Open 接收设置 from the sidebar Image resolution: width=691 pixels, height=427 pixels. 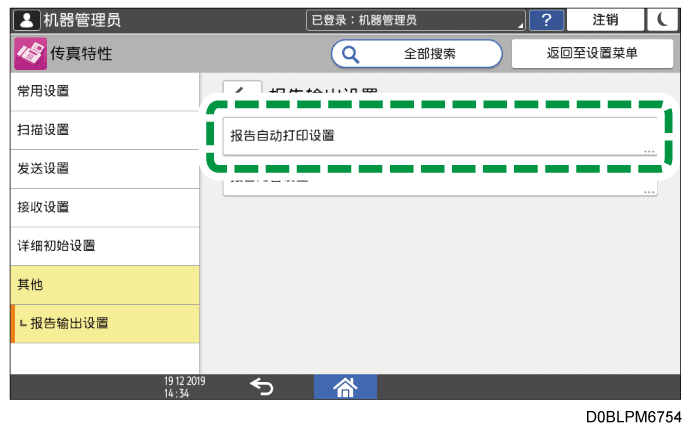(105, 207)
